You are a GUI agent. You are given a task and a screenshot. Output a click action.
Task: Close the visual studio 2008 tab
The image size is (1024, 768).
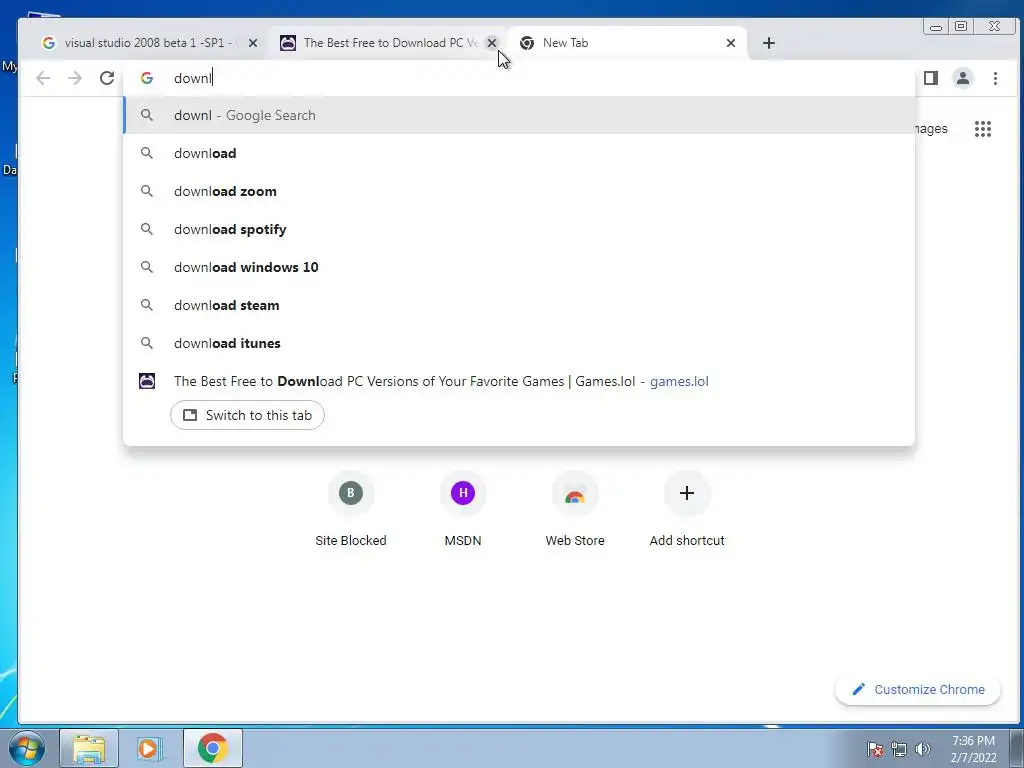253,43
